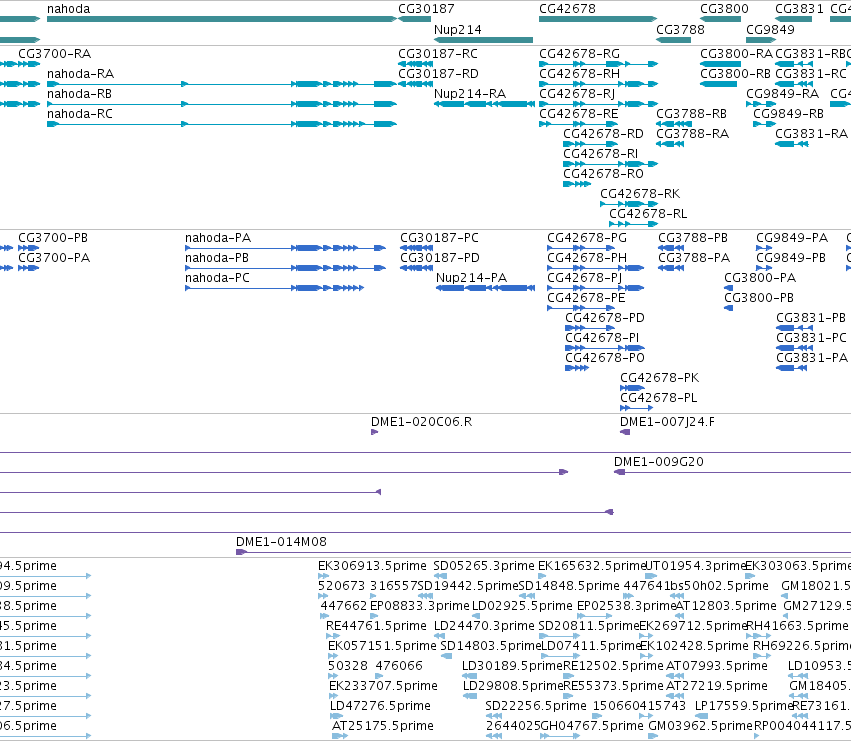Viewport: 851px width, 741px height.
Task: Click the EK233707.5prime EST label
Action: (383, 686)
